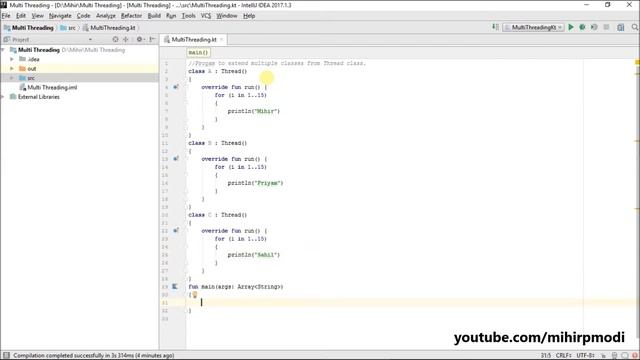
Task: Open the Help menu
Action: (x=249, y=16)
